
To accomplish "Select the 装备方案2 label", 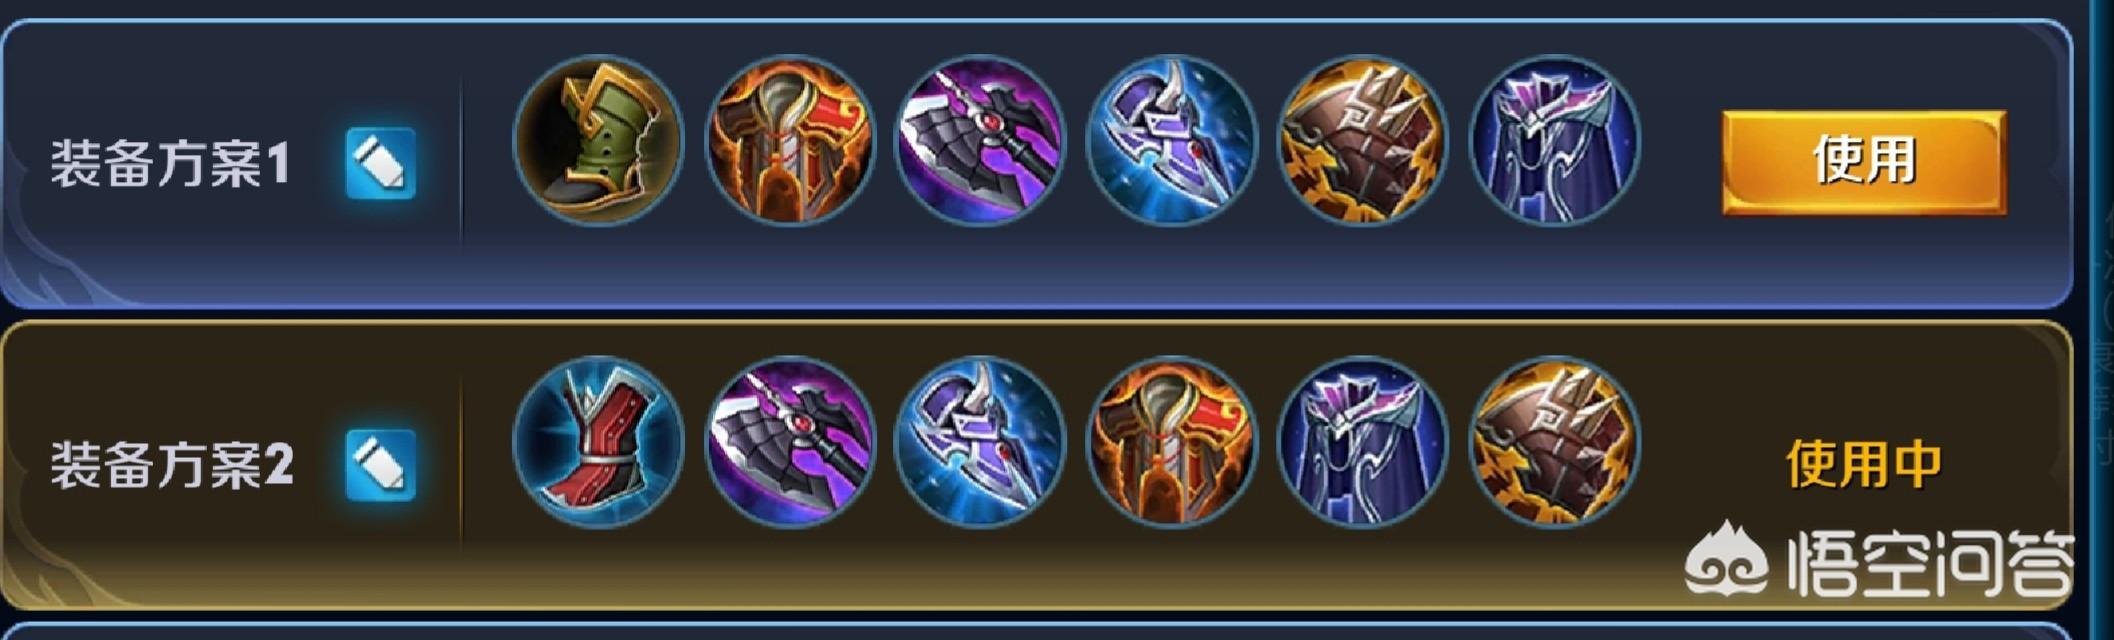I will [x=172, y=466].
